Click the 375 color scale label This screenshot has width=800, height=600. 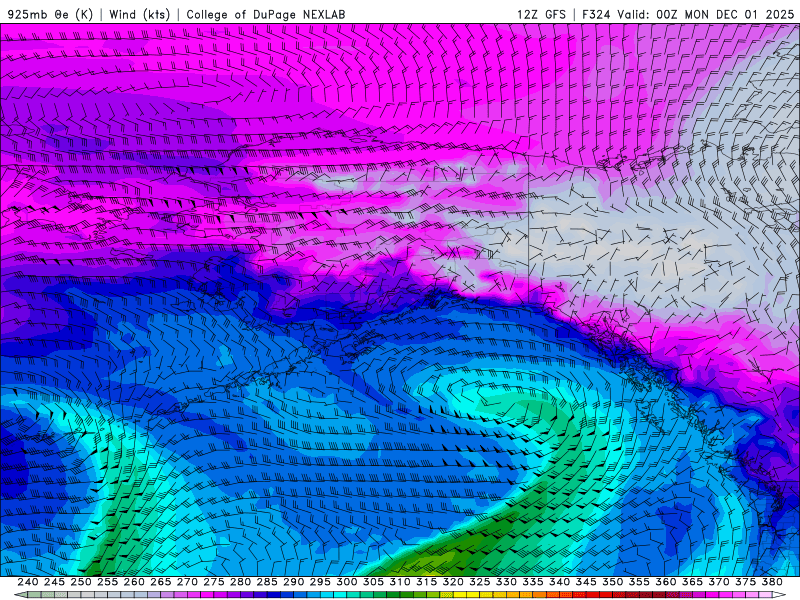(x=745, y=582)
